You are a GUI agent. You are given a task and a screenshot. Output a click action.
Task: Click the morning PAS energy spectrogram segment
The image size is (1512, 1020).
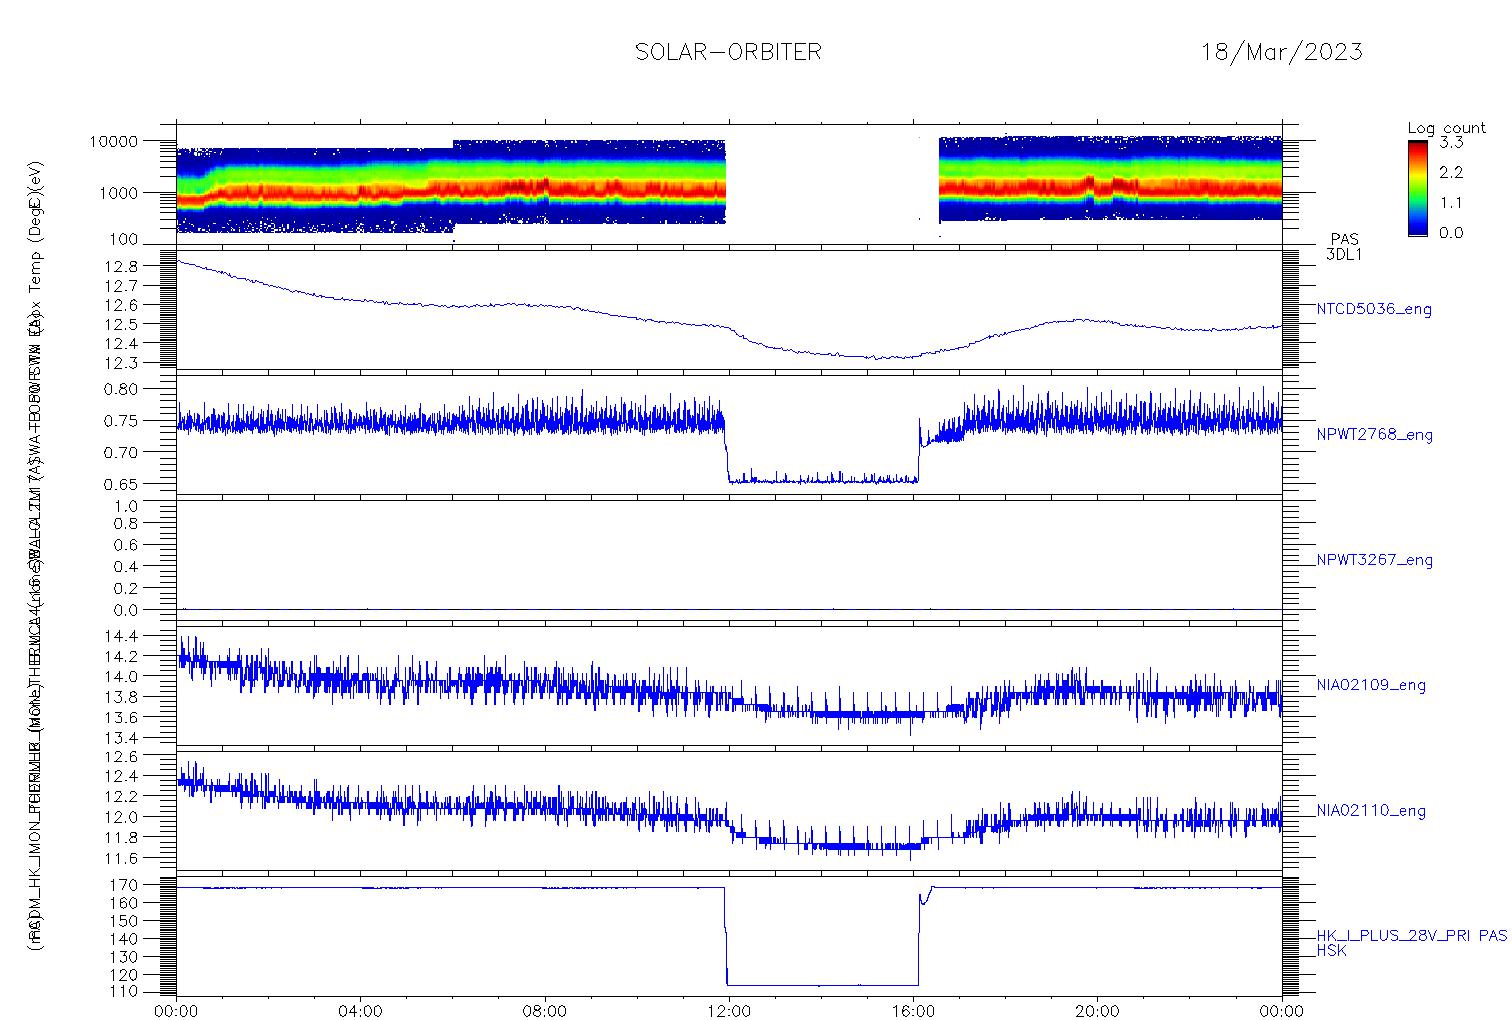click(451, 186)
